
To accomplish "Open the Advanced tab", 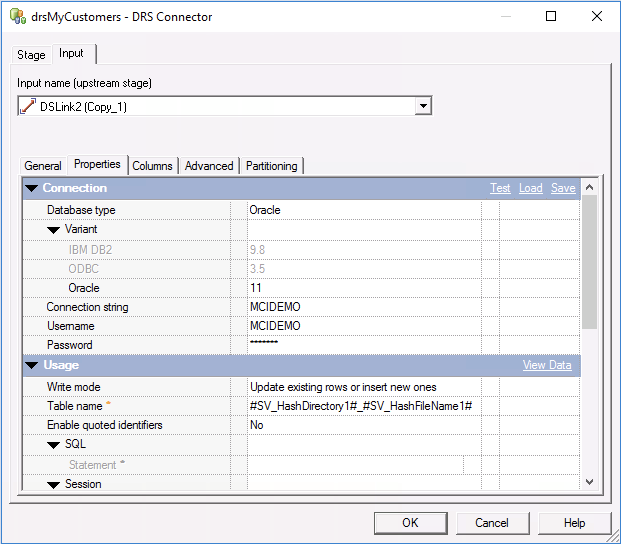I will pos(209,166).
